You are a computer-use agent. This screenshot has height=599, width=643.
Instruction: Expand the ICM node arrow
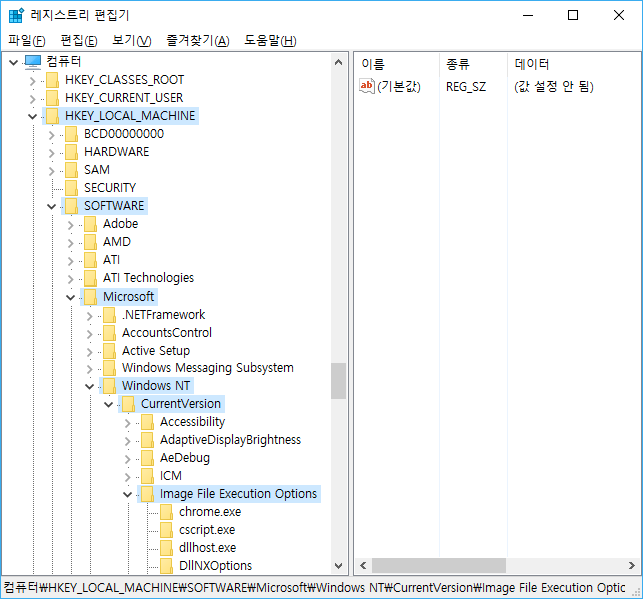(128, 477)
